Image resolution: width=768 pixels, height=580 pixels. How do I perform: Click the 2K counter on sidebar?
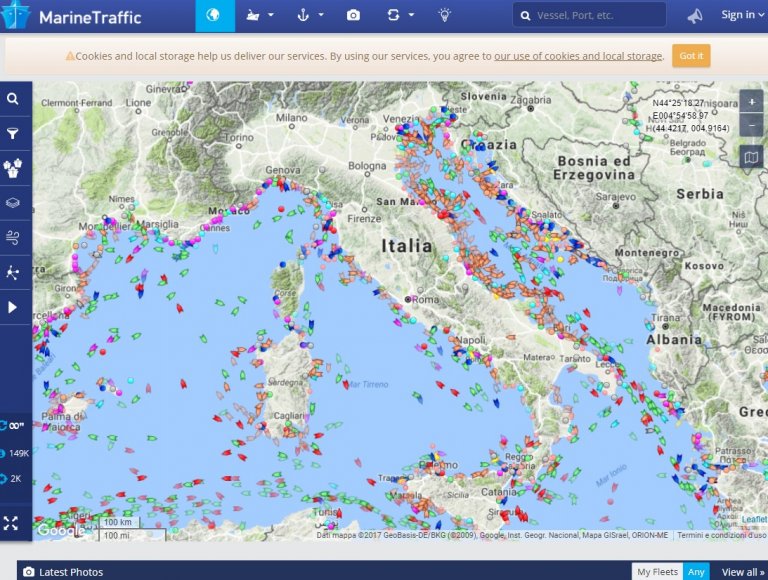12,479
